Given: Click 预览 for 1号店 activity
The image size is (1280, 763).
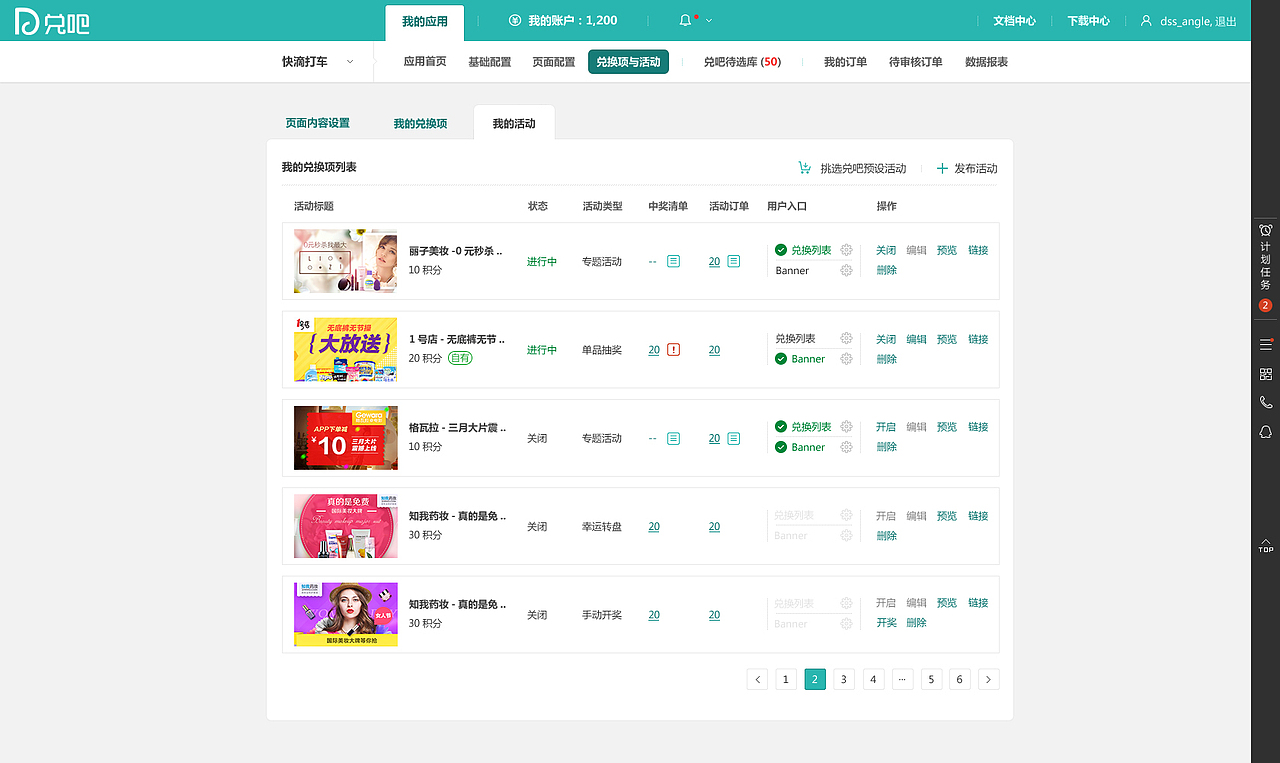Looking at the screenshot, I should 947,339.
